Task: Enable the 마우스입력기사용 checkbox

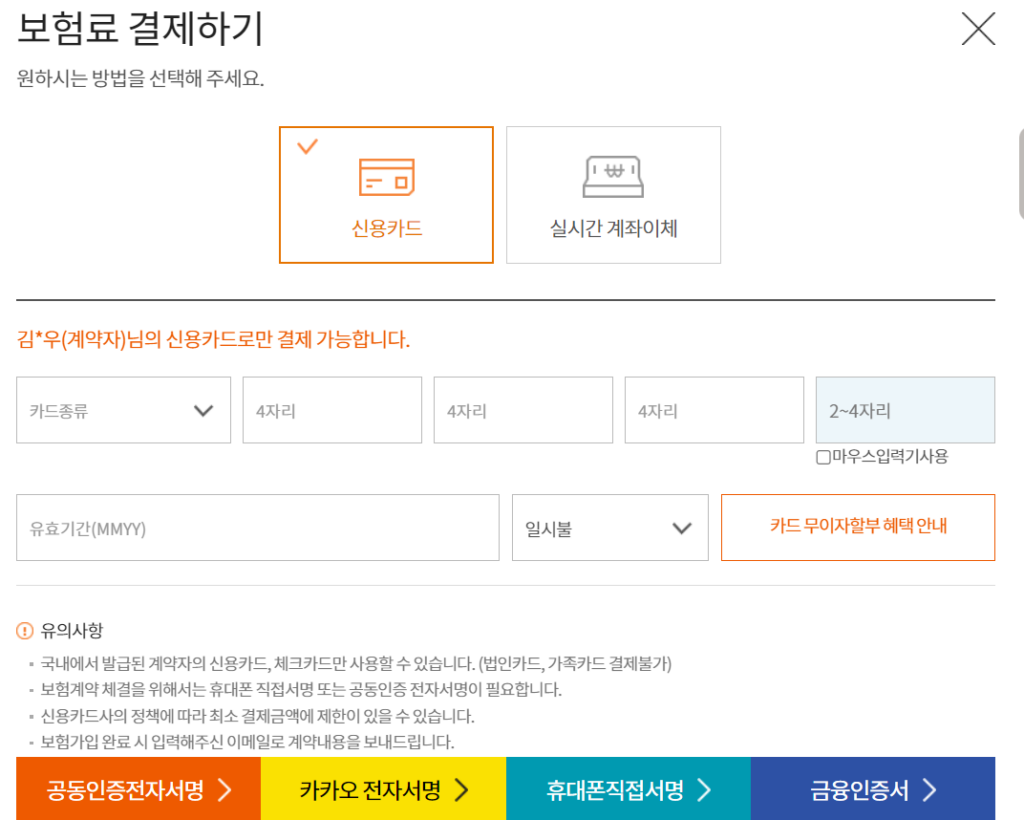Action: [x=823, y=457]
